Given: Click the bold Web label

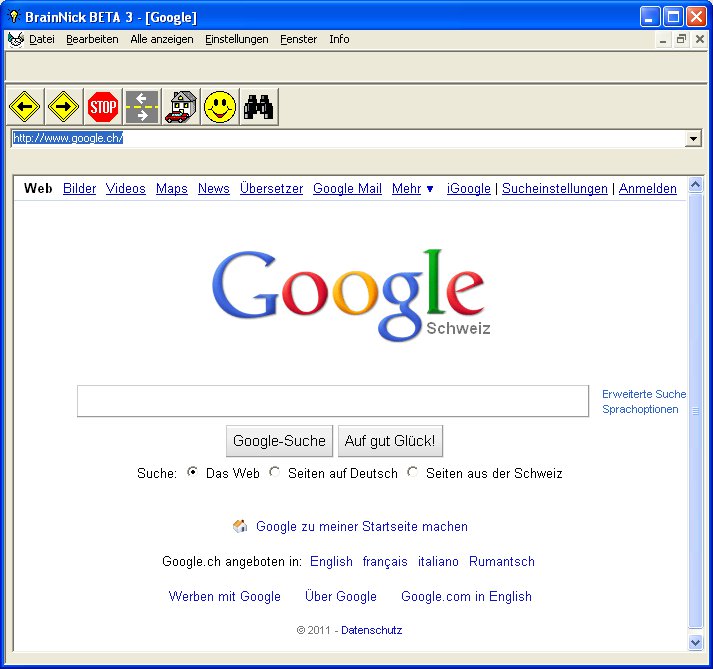Looking at the screenshot, I should click(x=38, y=188).
